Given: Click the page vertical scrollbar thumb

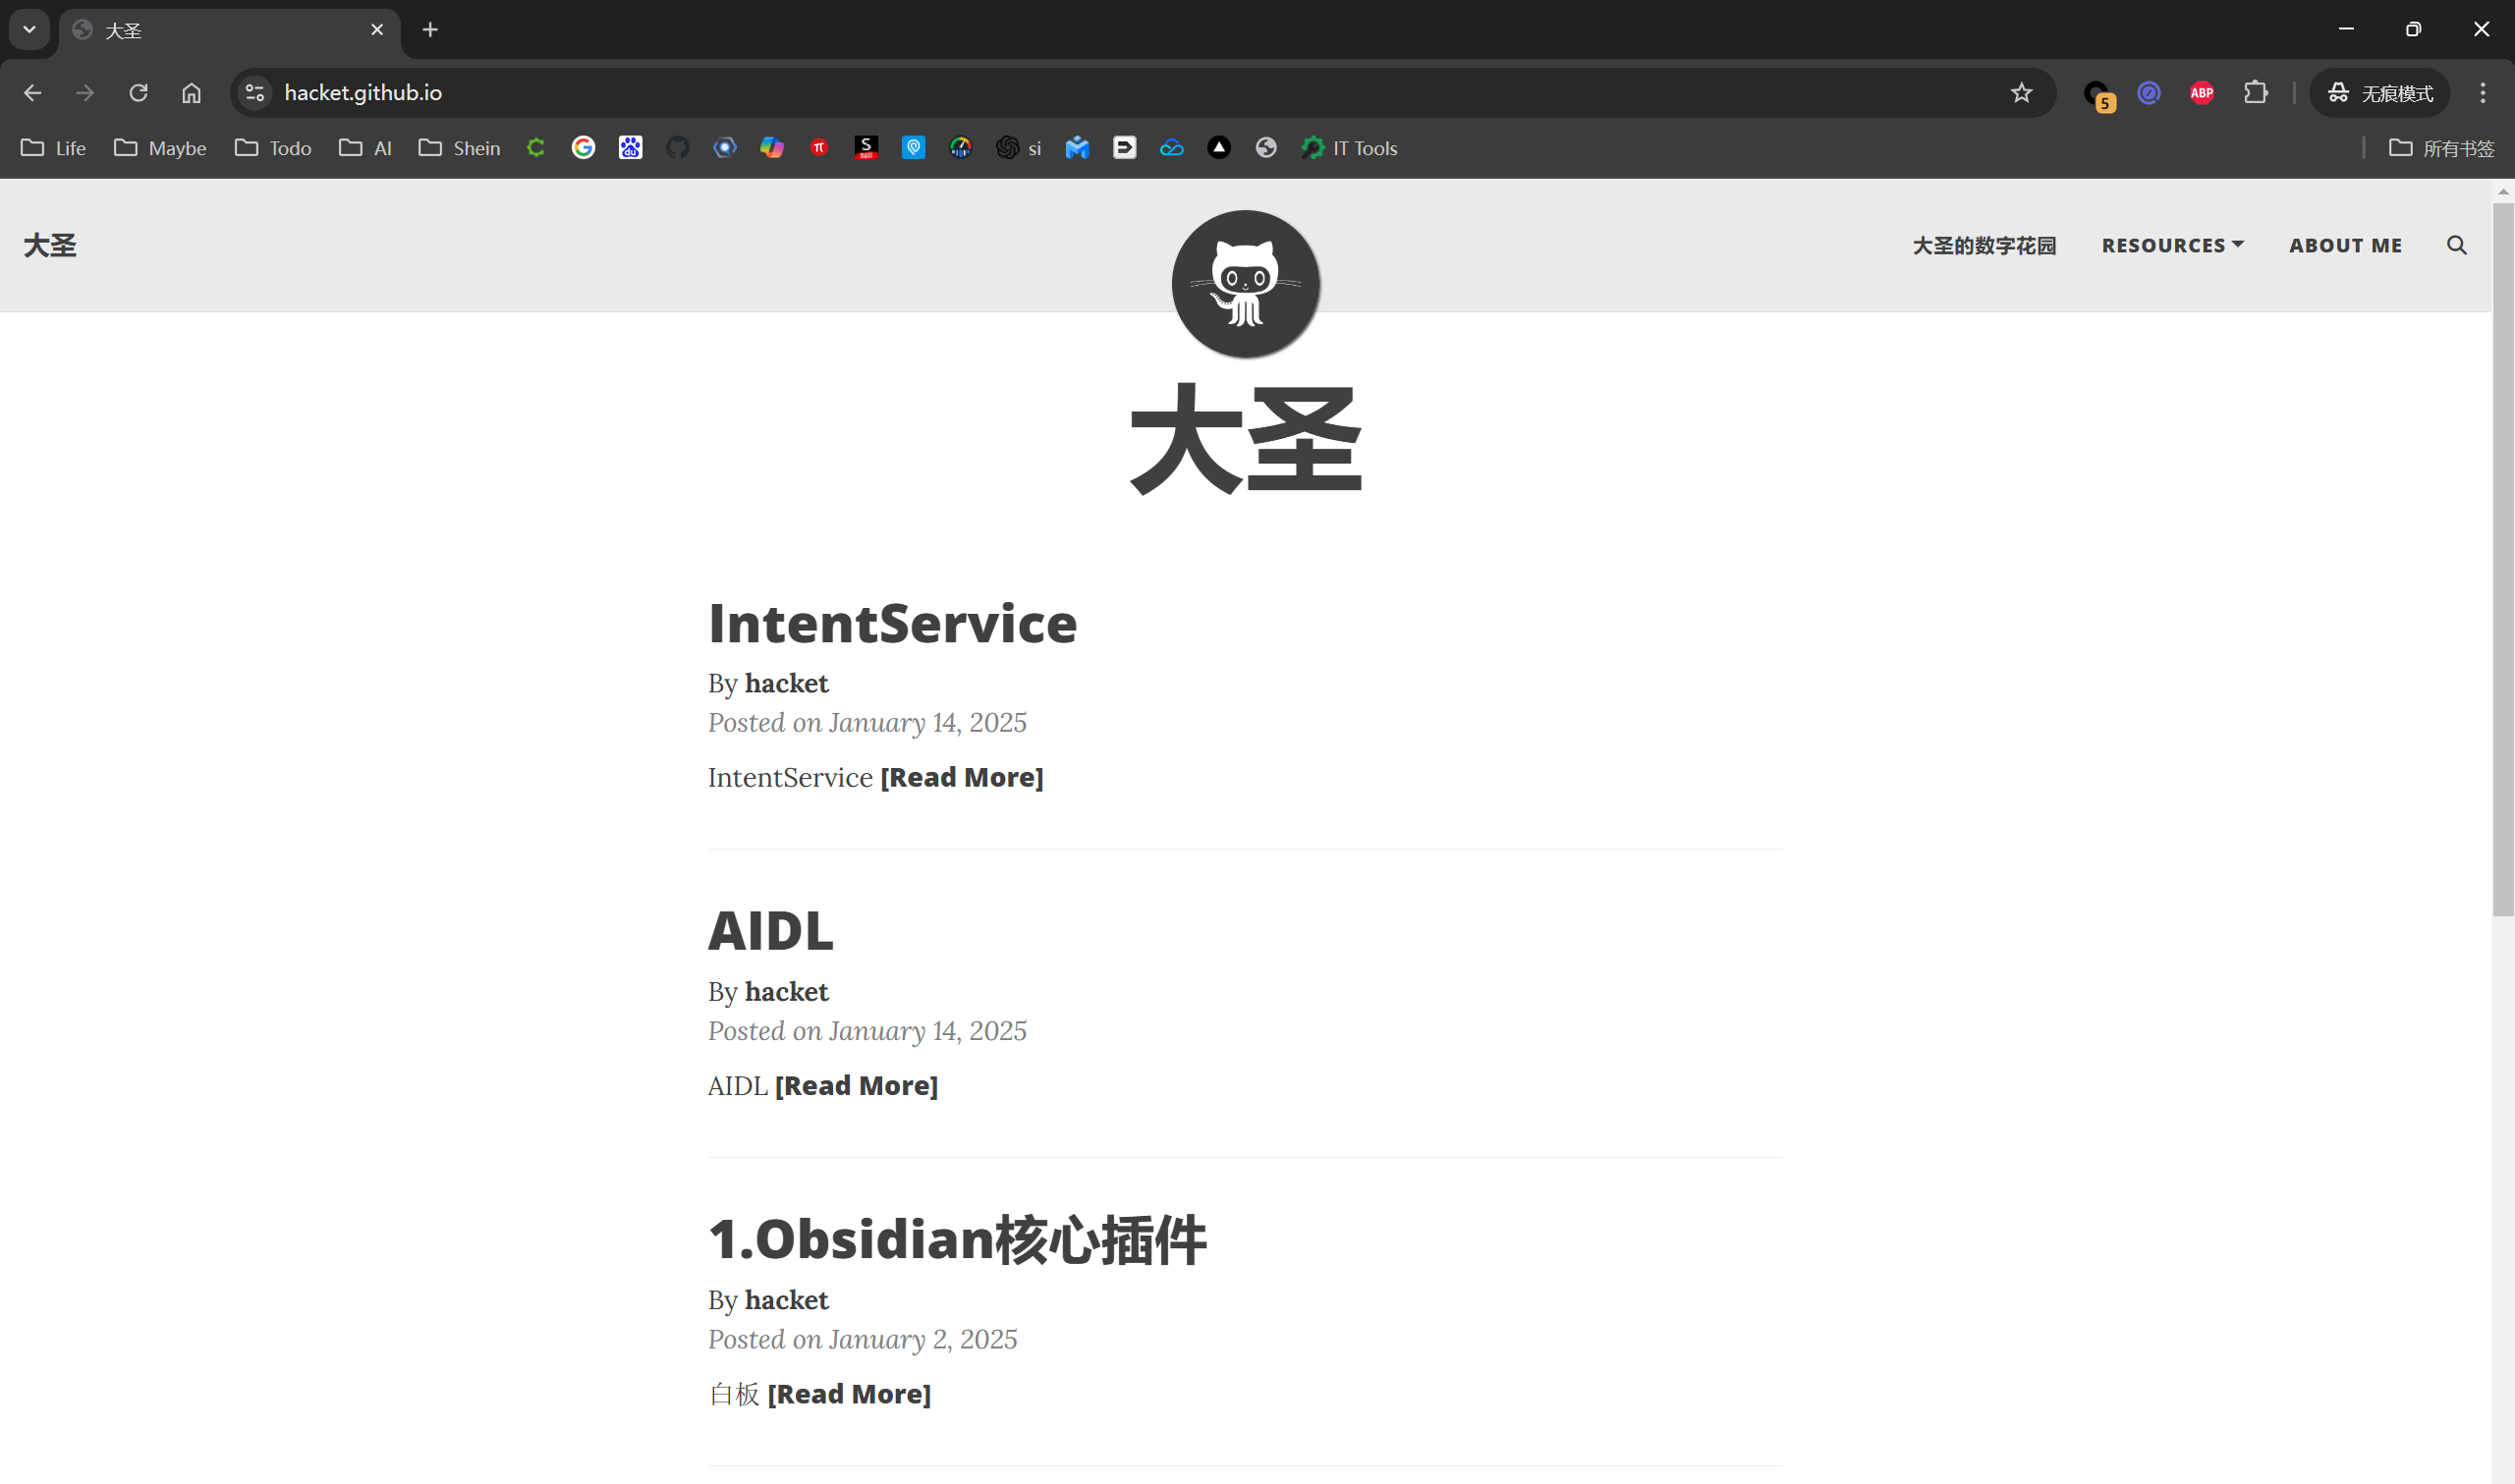Looking at the screenshot, I should point(2502,560).
